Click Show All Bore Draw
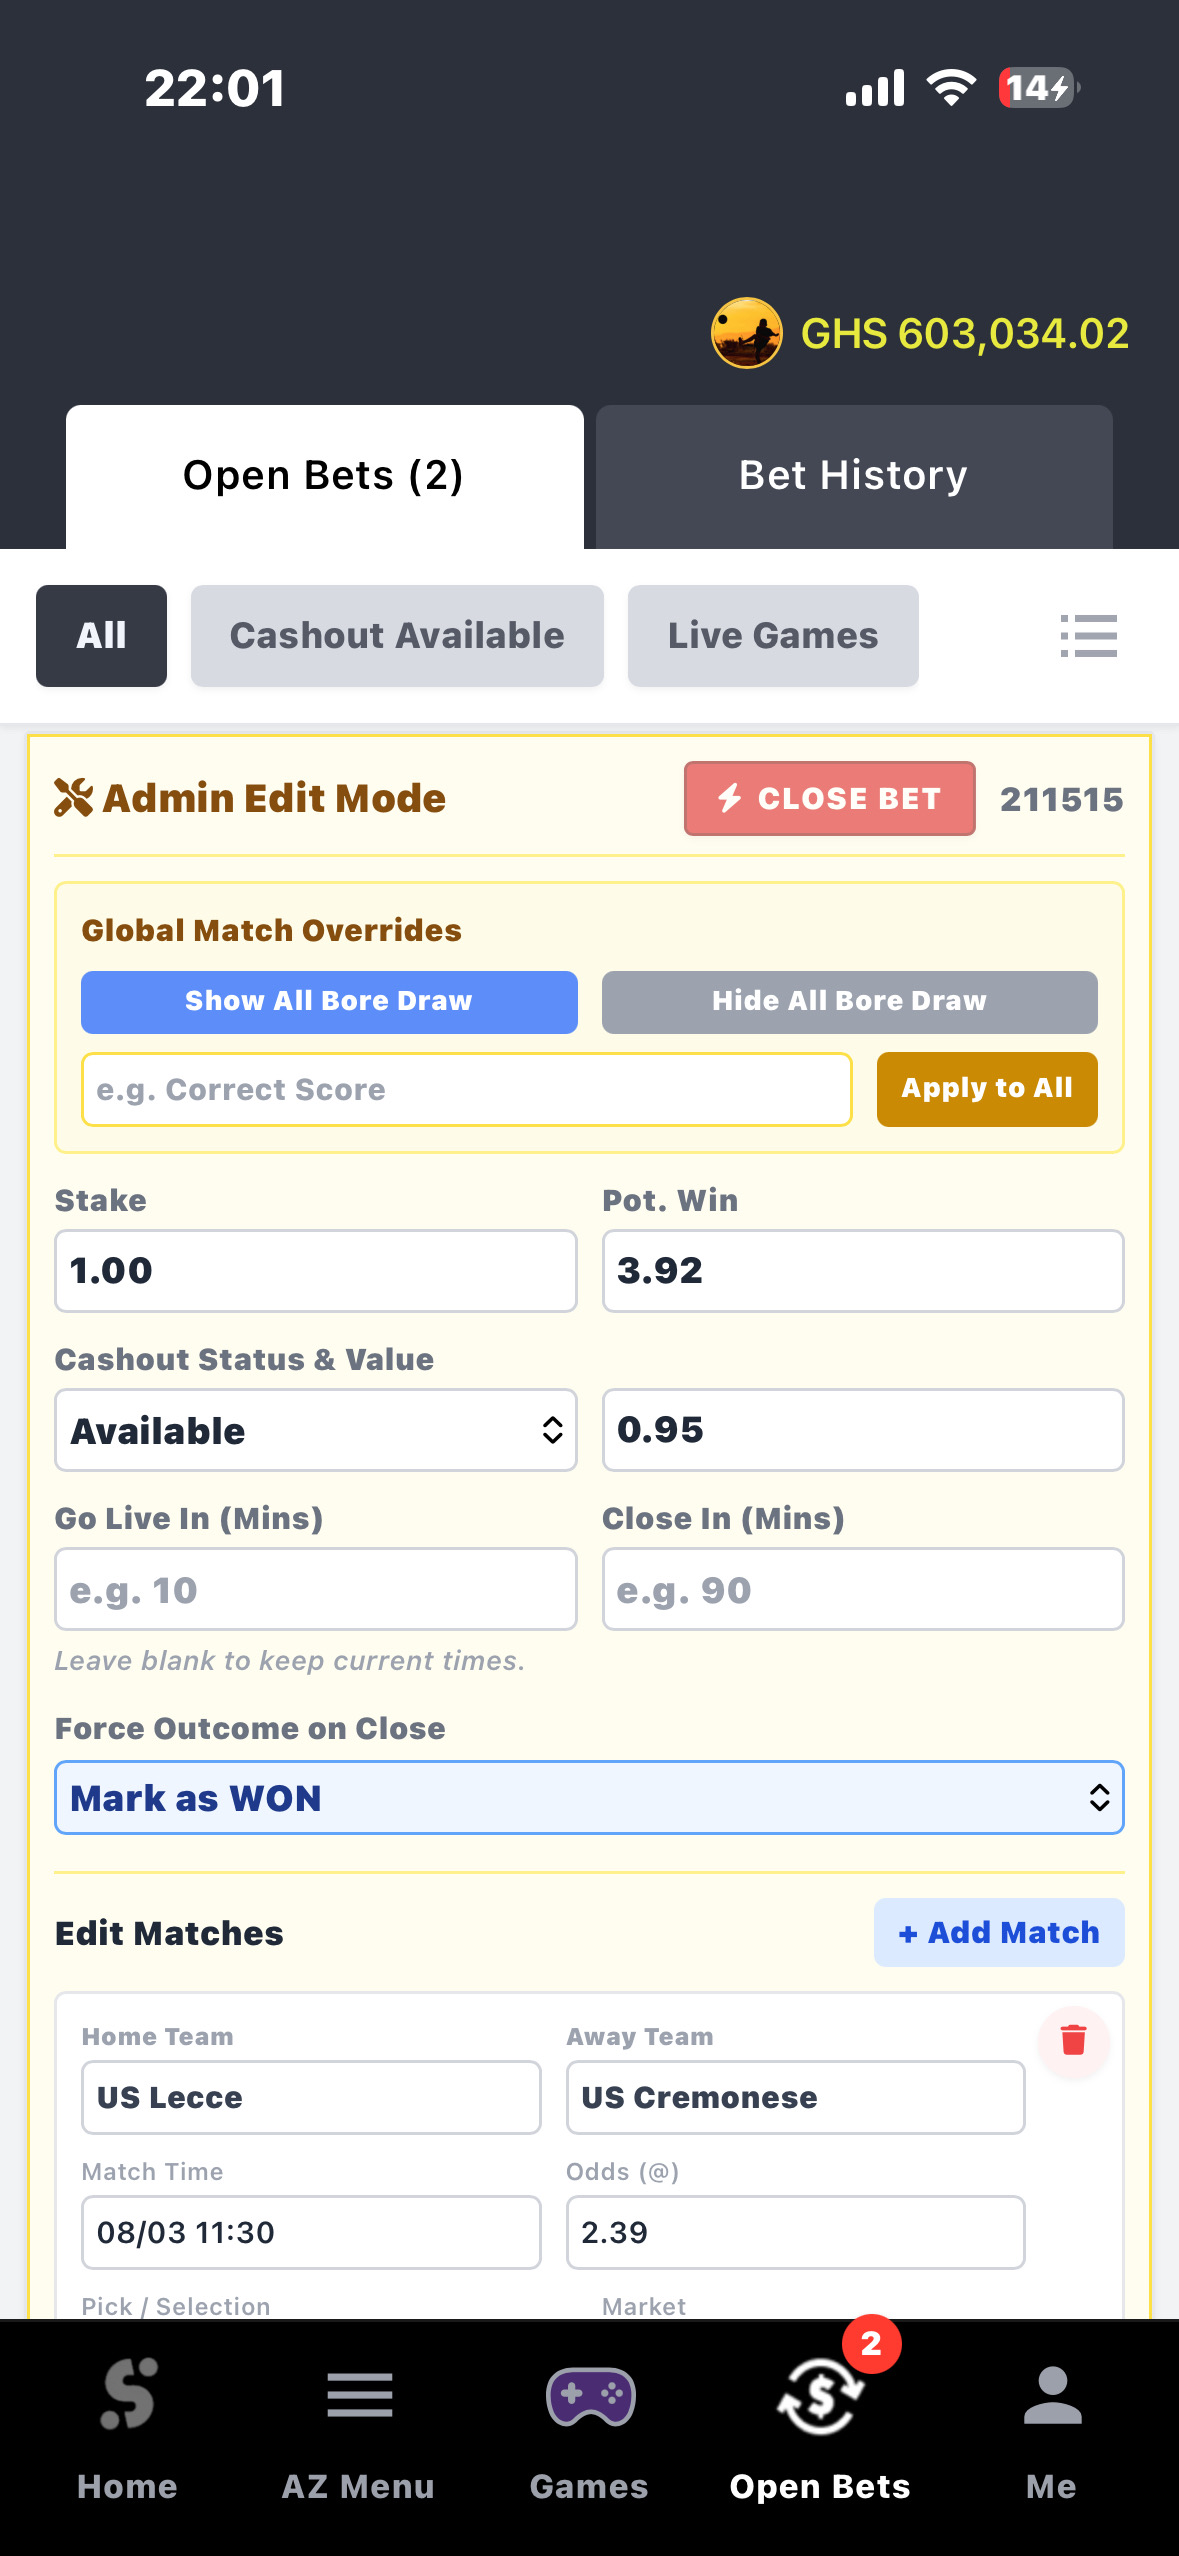 329,1002
